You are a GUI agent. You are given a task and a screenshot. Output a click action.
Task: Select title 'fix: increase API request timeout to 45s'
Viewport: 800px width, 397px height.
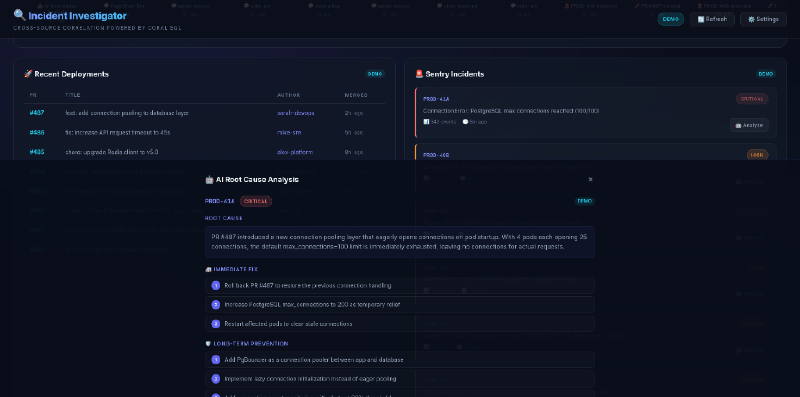(118, 133)
